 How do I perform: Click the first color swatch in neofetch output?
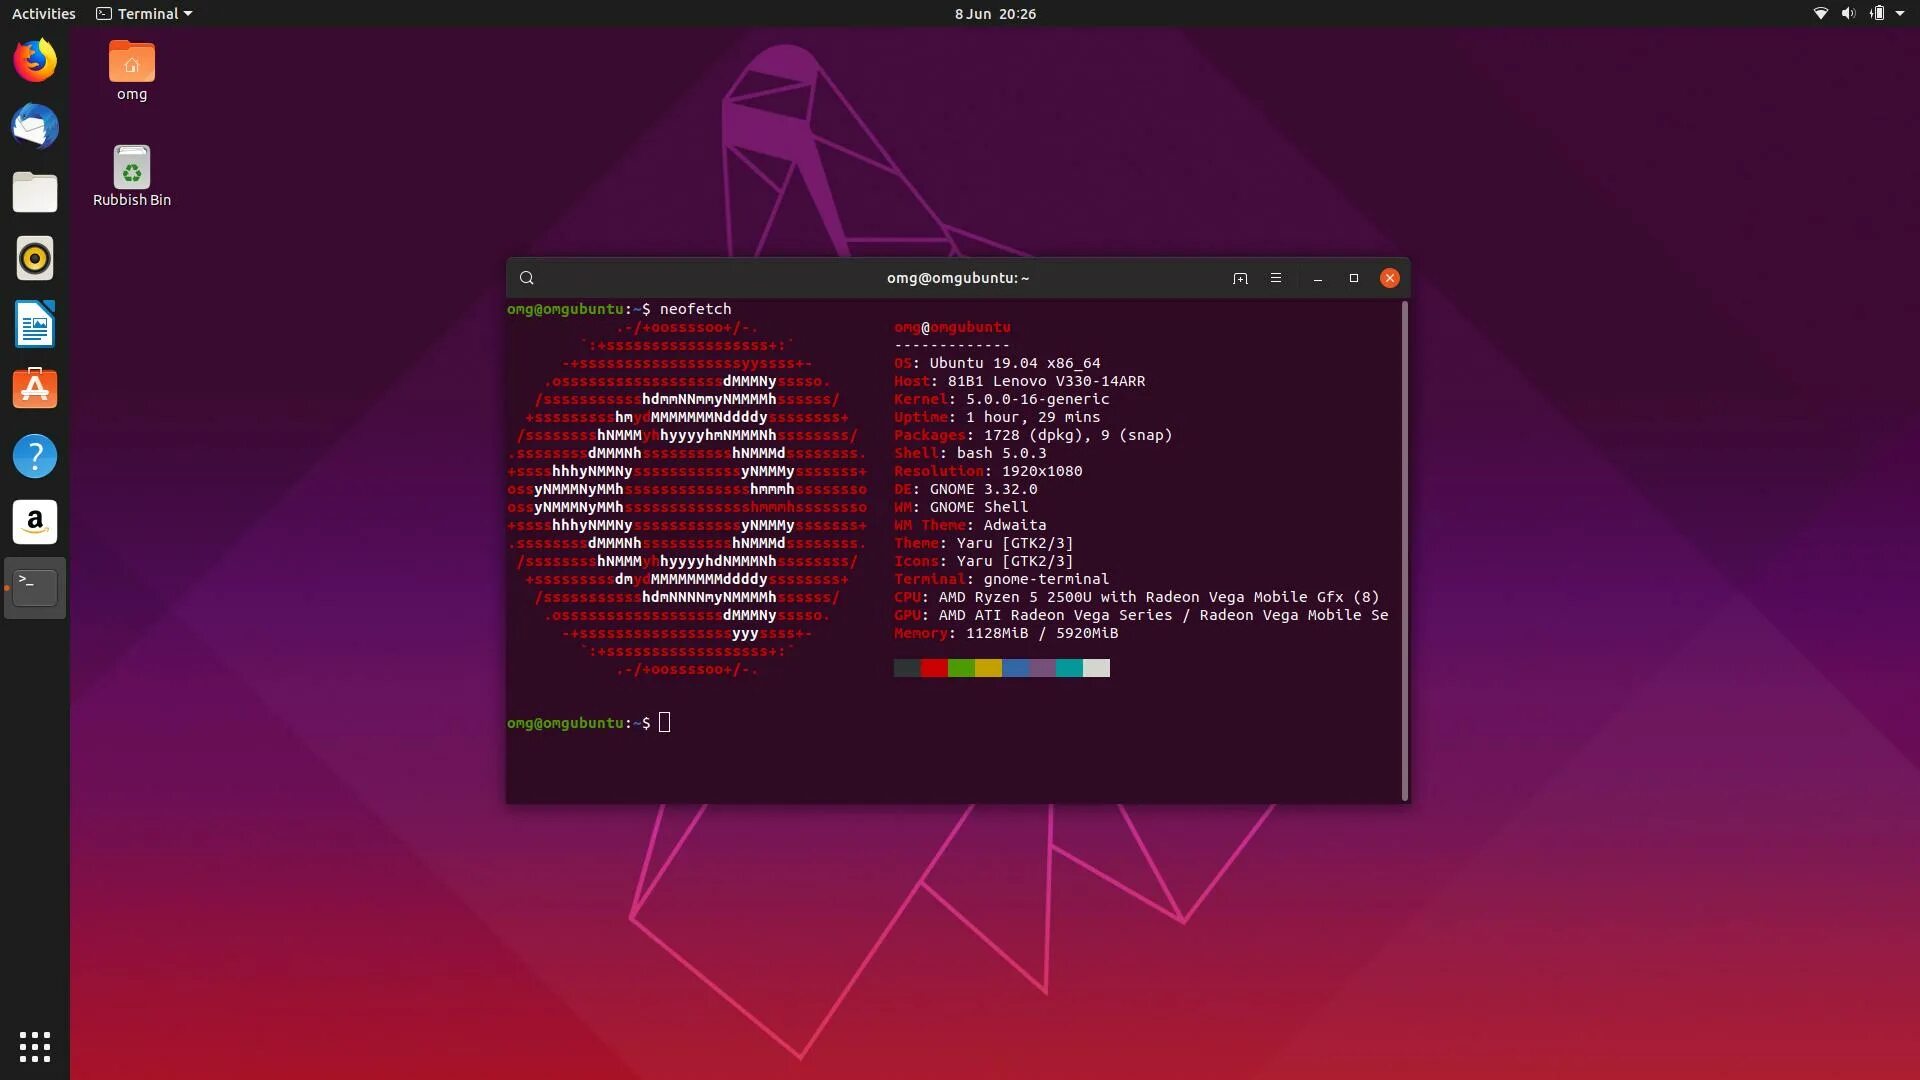point(906,667)
